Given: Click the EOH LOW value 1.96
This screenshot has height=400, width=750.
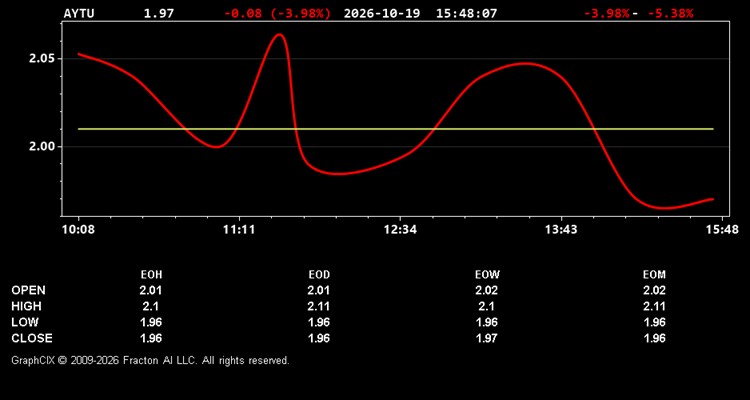Looking at the screenshot, I should pyautogui.click(x=151, y=322).
